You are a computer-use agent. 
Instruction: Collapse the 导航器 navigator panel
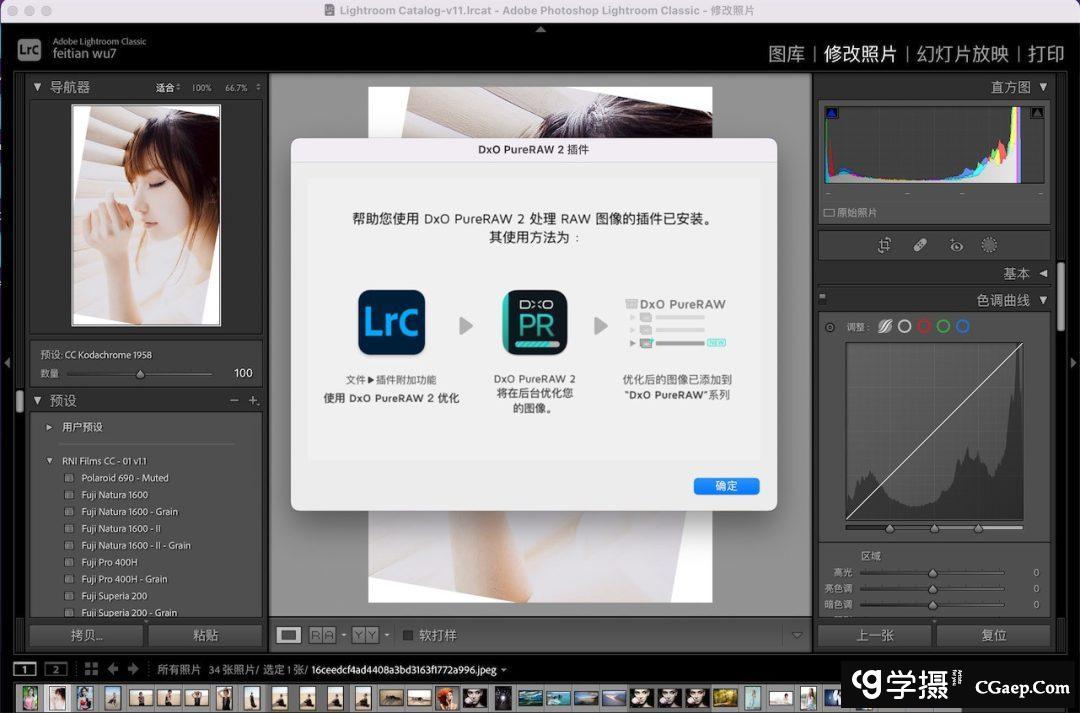(38, 87)
